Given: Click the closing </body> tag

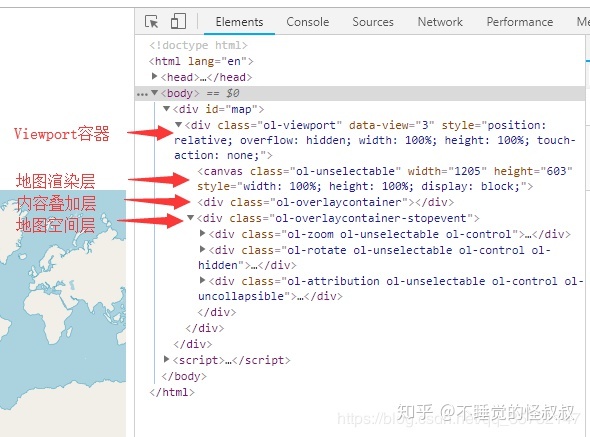Looking at the screenshot, I should click(184, 376).
